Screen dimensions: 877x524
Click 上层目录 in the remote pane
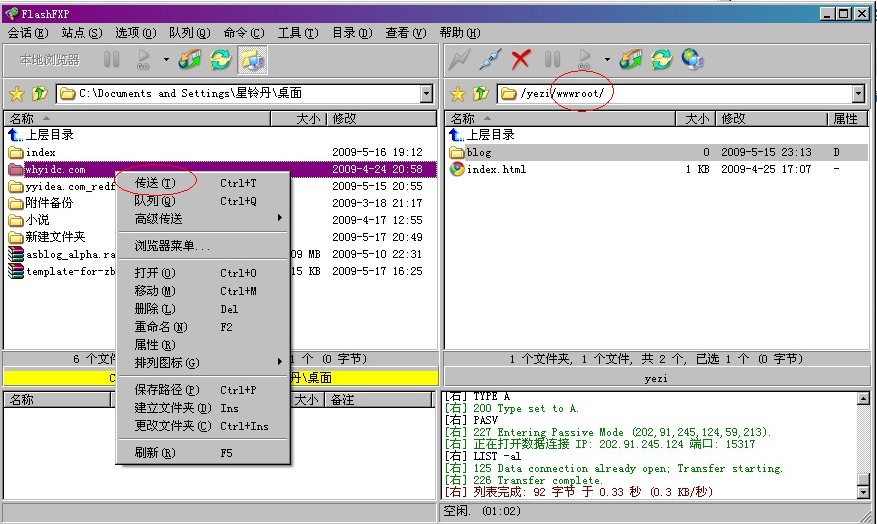coord(482,135)
